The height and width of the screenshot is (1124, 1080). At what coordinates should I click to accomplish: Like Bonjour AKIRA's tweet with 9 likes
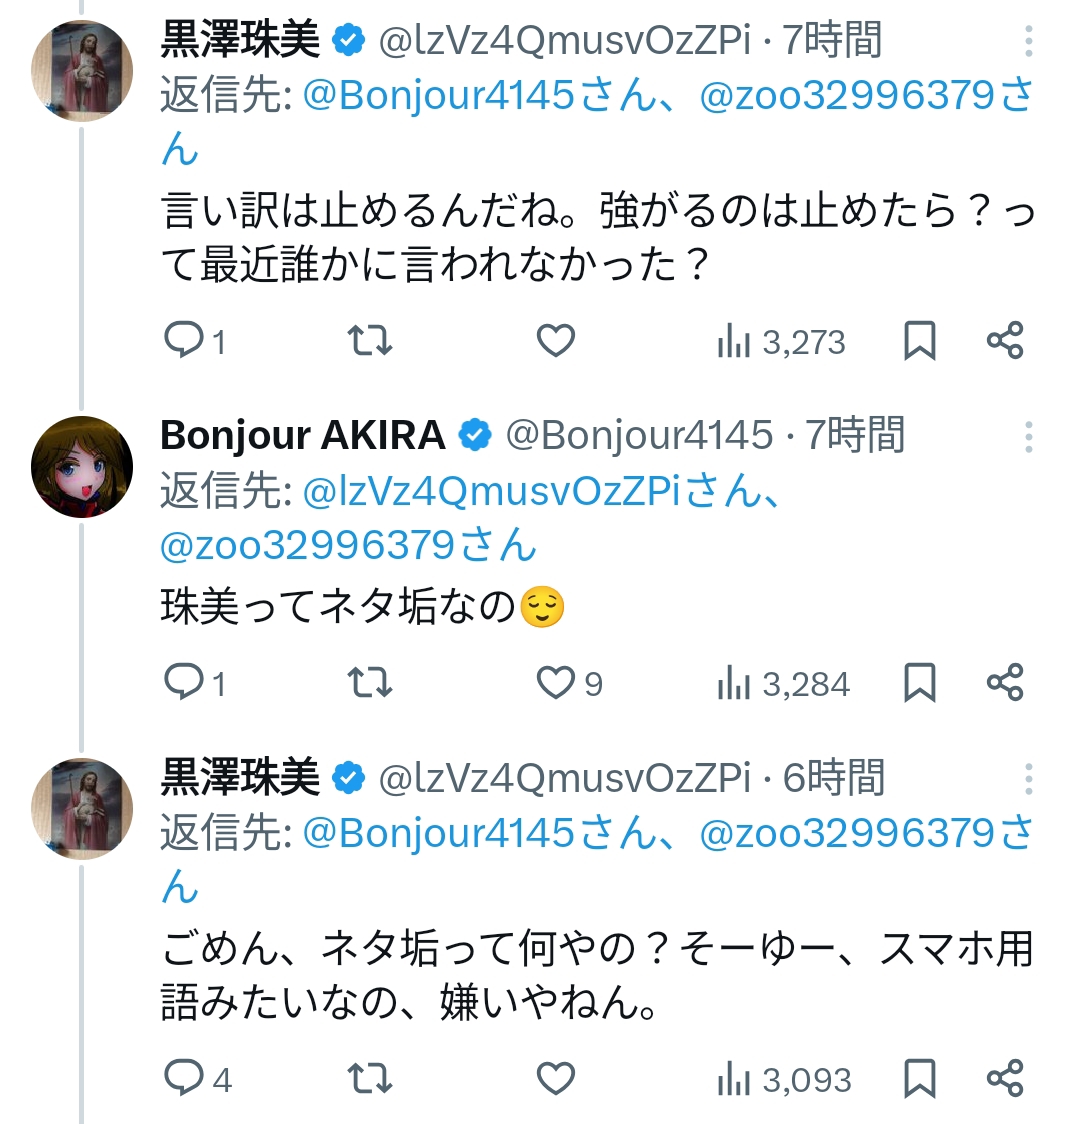click(x=556, y=684)
